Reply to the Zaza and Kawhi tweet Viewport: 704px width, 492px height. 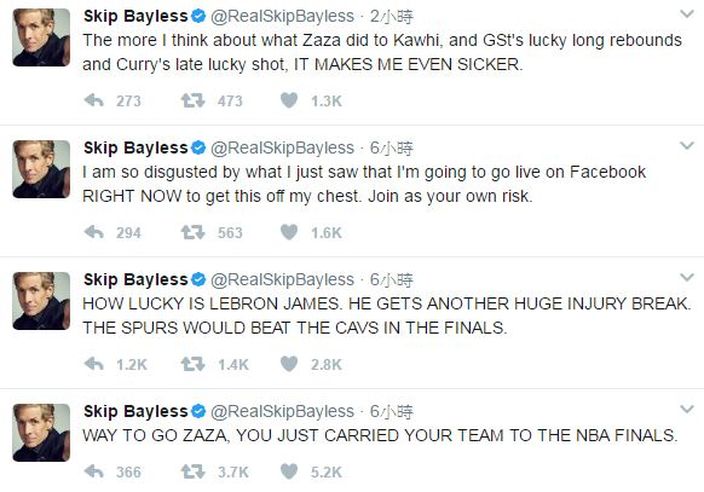(94, 100)
